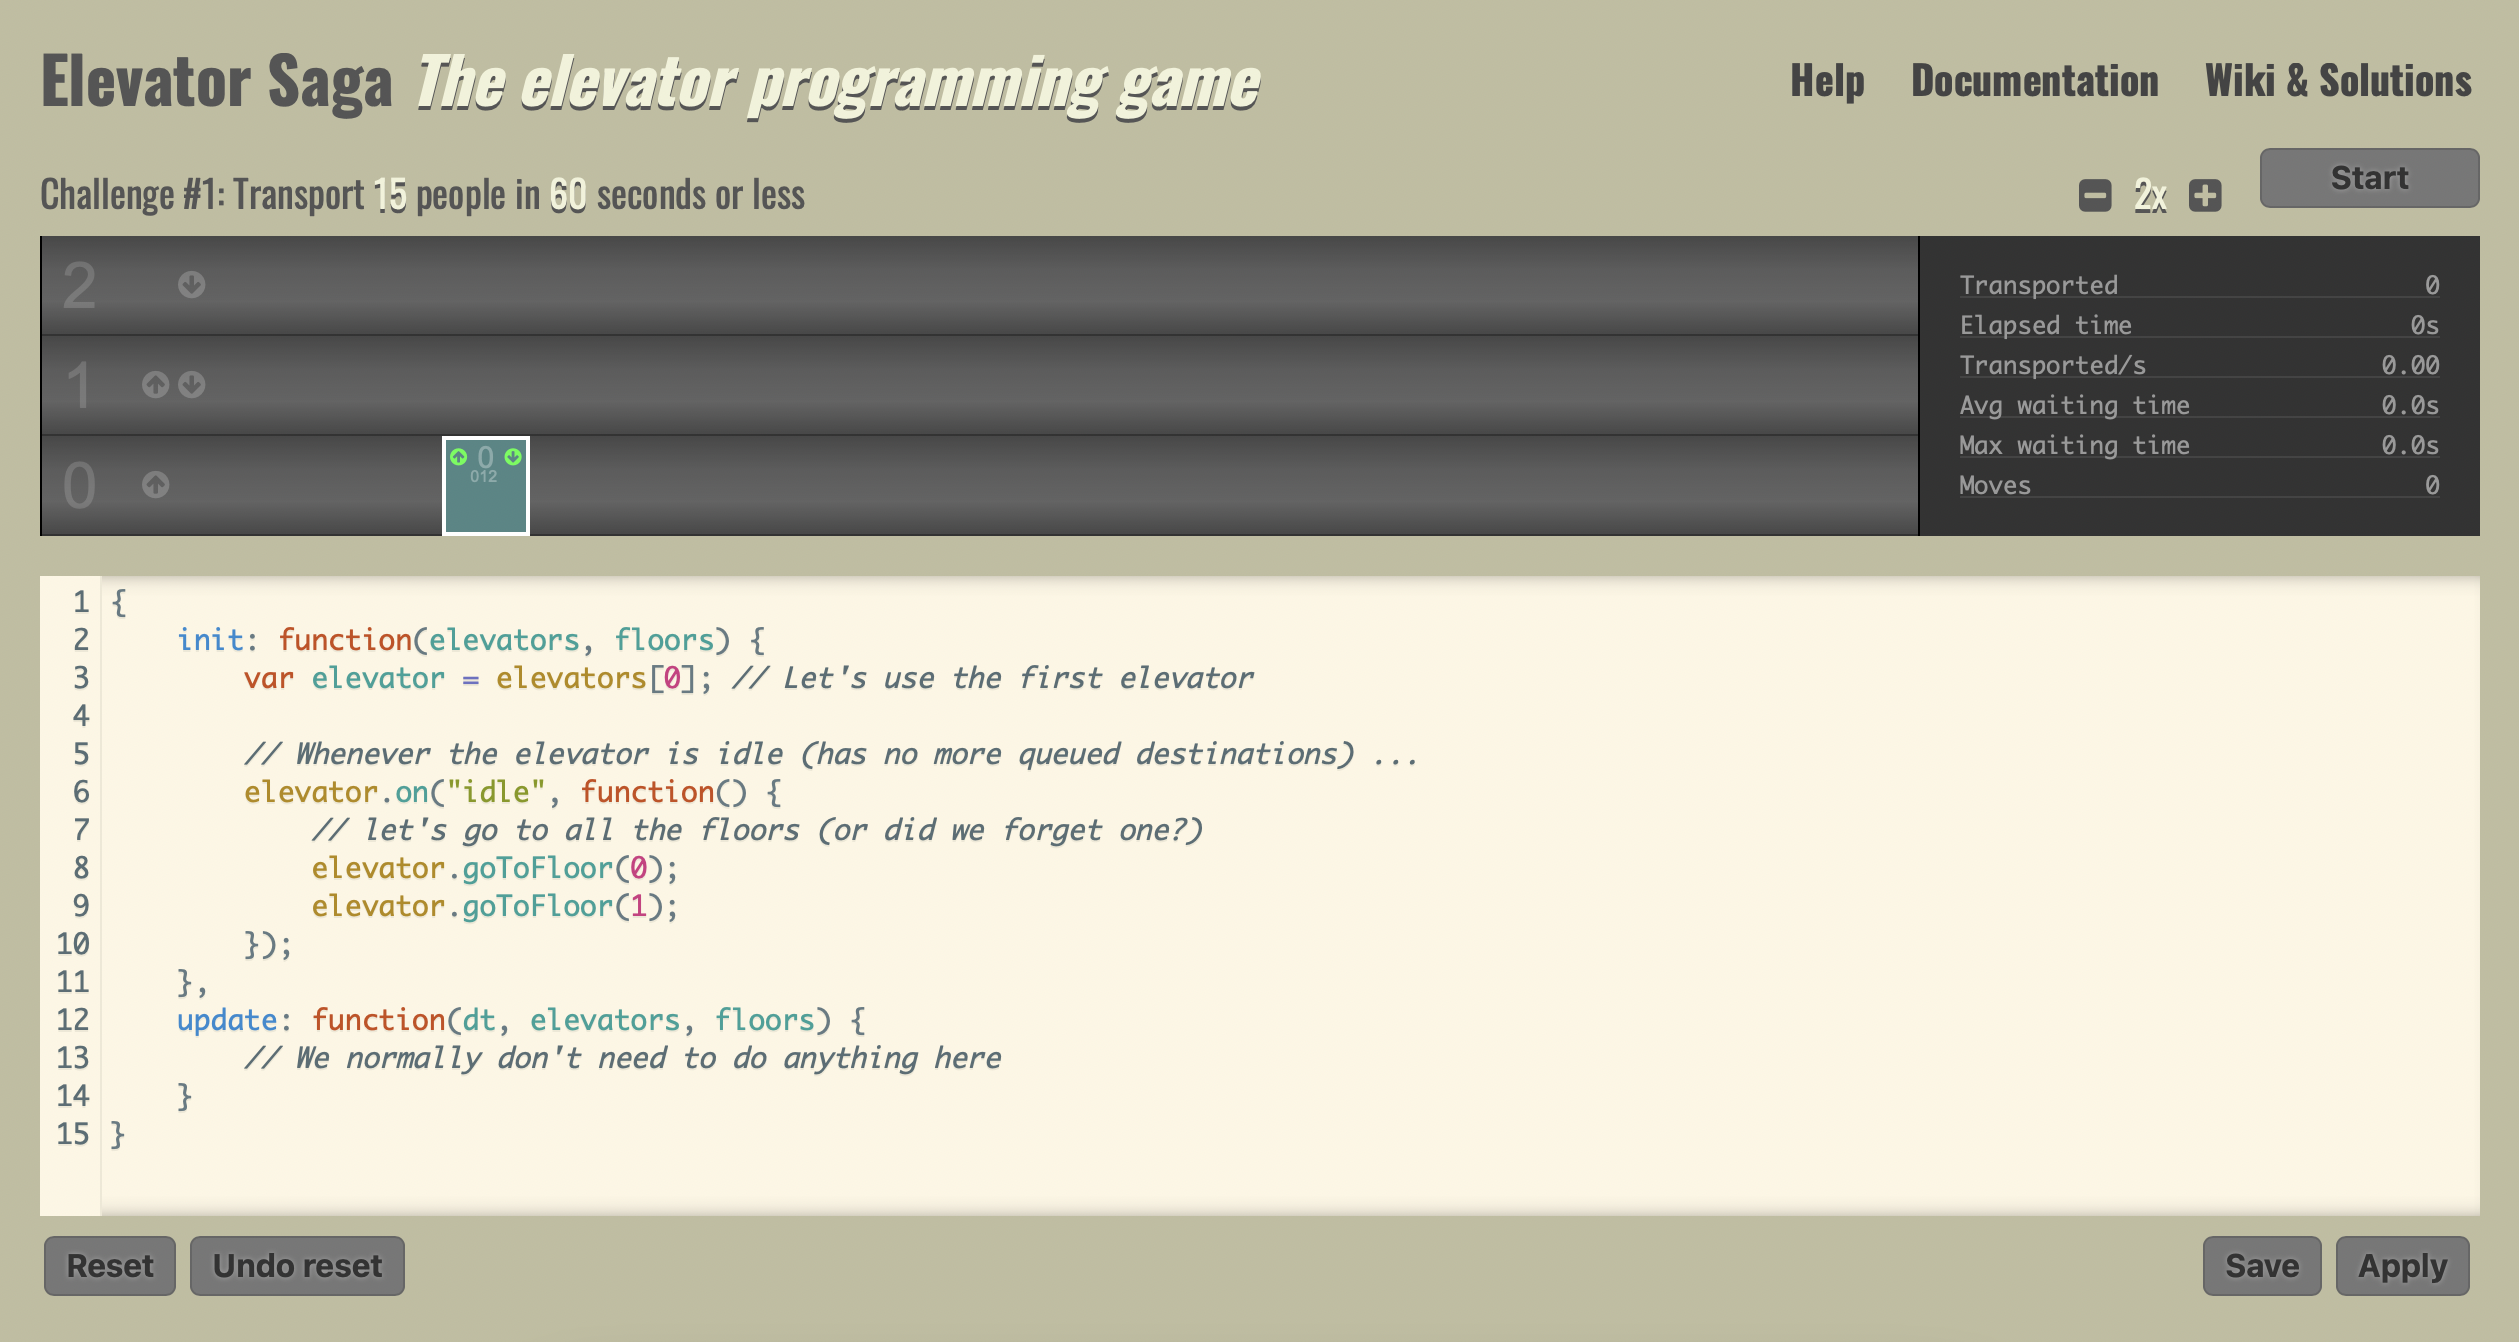Click floor number 2 label
This screenshot has height=1342, width=2519.
79,286
